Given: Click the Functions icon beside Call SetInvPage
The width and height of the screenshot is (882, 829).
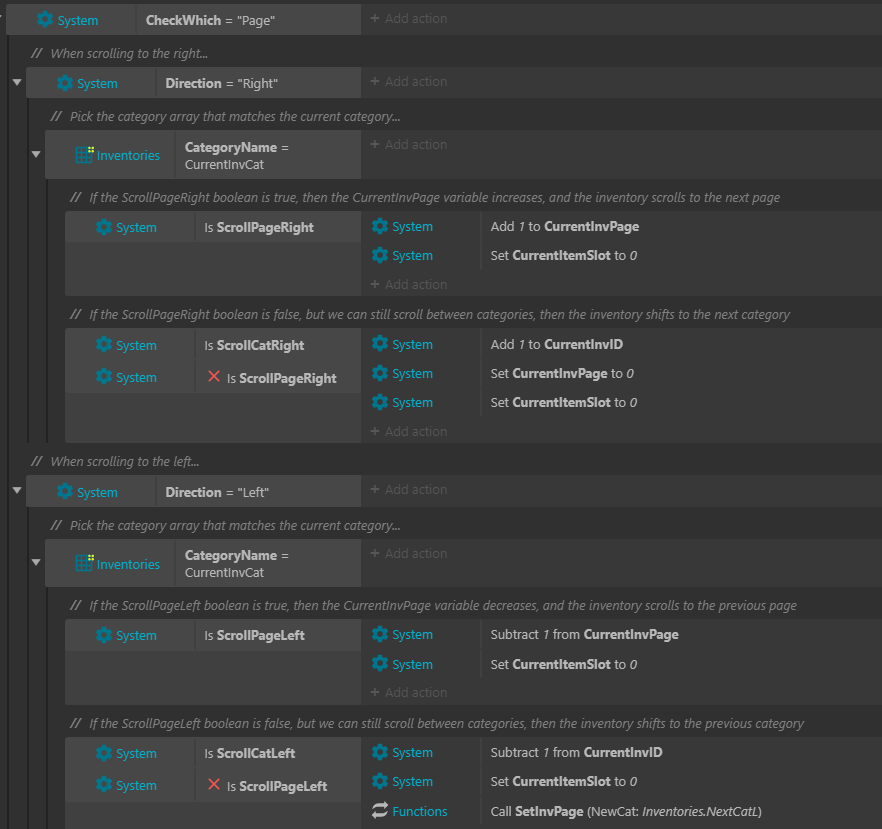Looking at the screenshot, I should [380, 811].
